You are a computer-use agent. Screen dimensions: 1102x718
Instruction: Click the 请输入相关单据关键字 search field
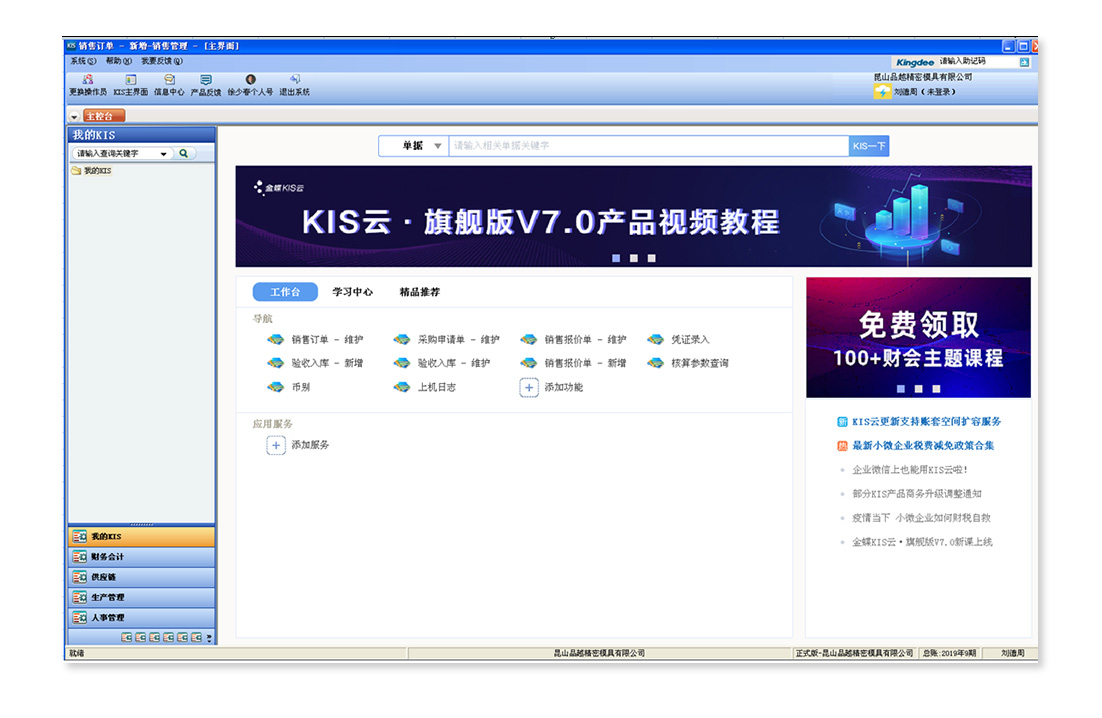pos(646,146)
